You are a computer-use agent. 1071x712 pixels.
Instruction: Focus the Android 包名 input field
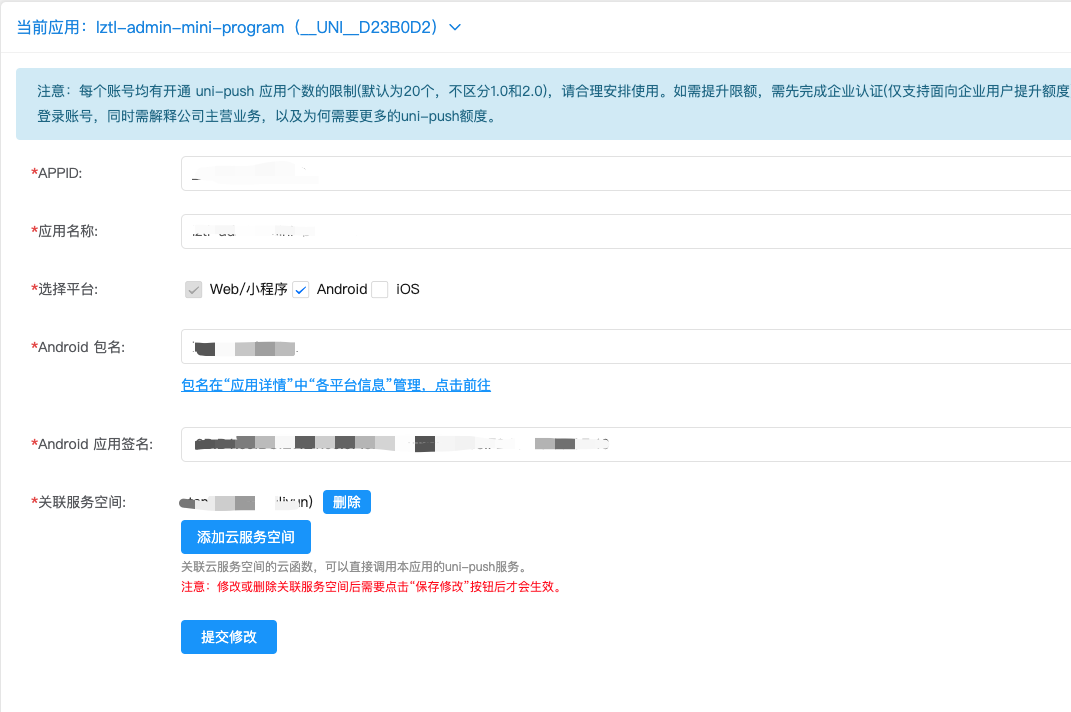click(626, 346)
